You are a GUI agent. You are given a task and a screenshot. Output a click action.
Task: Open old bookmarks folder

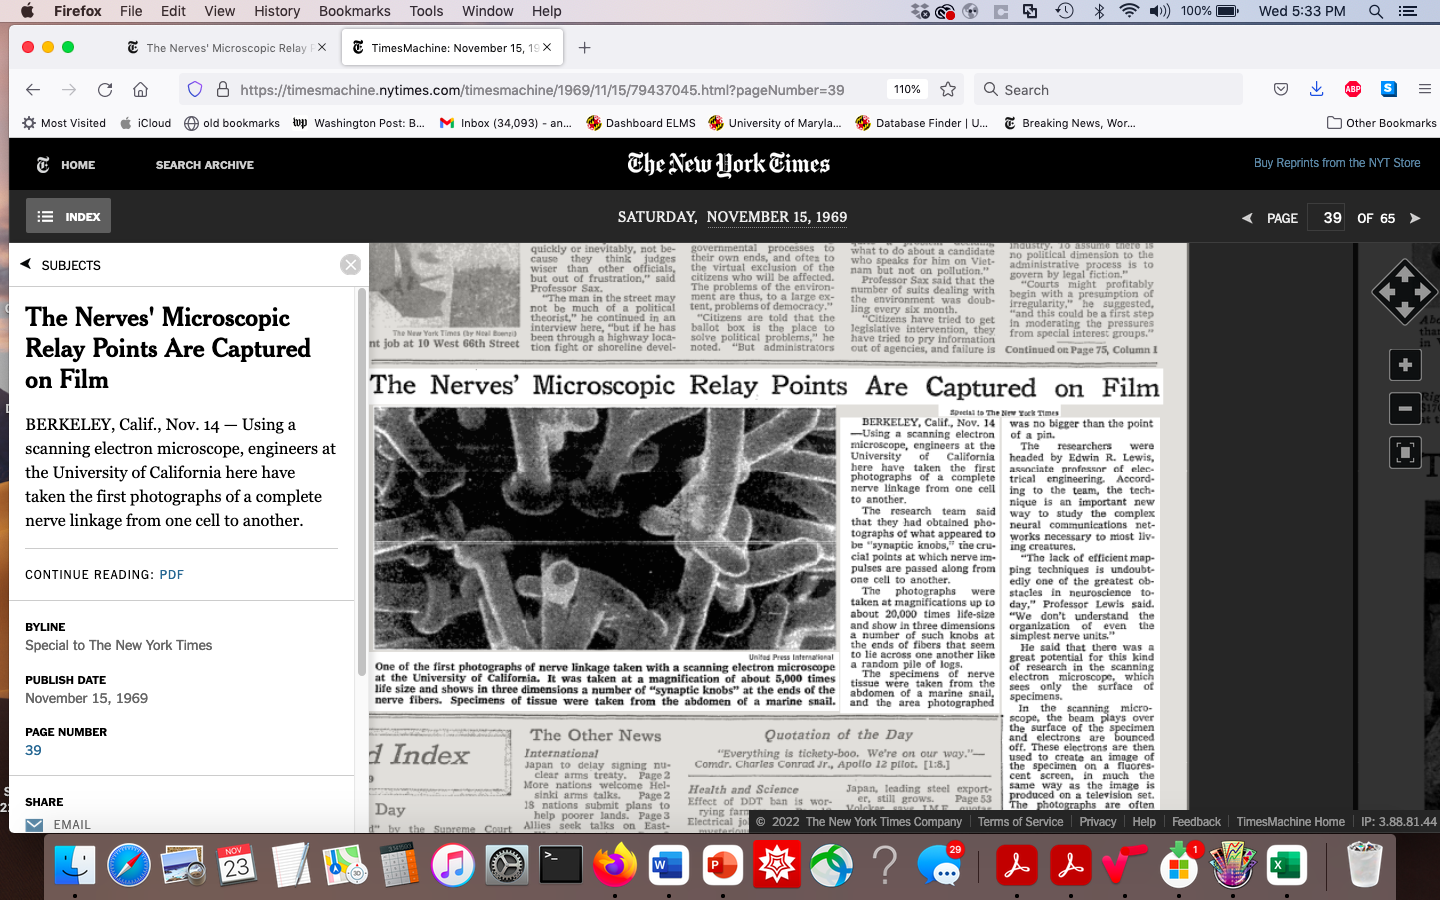pos(232,123)
